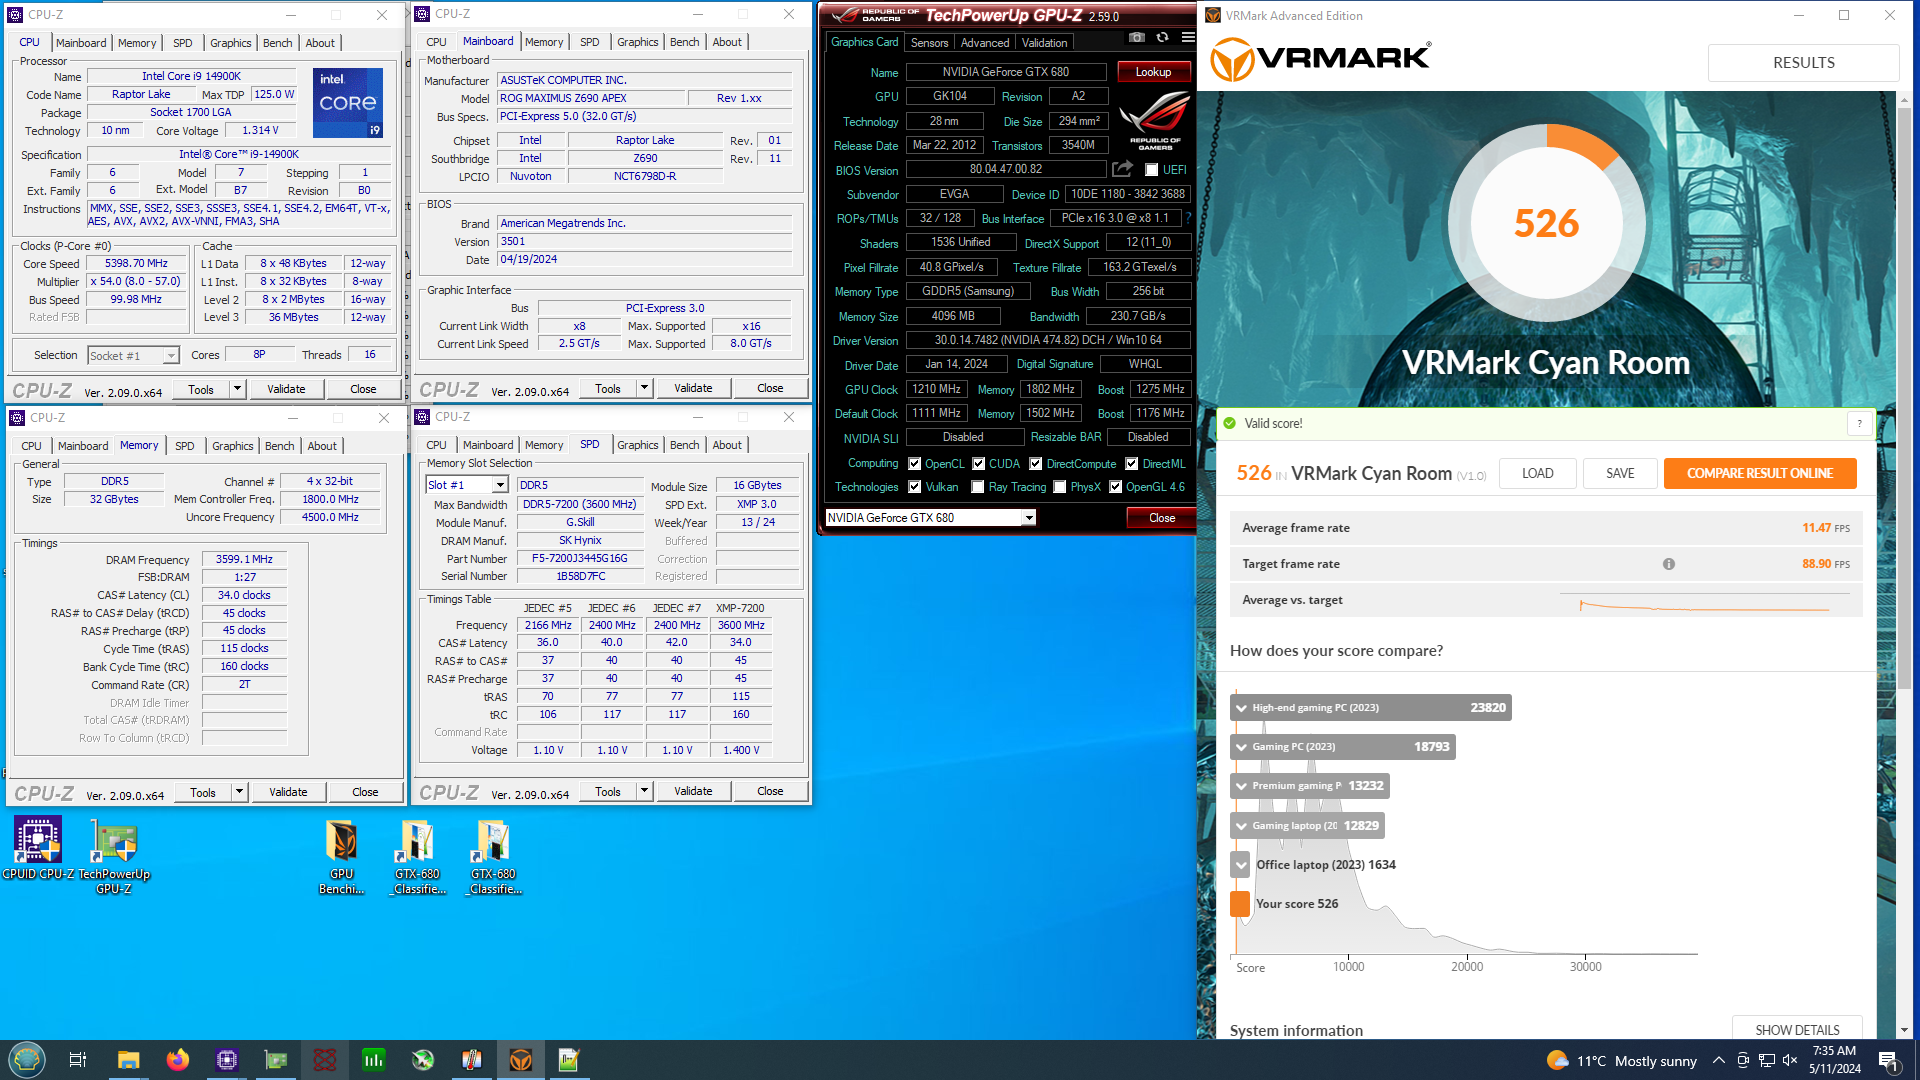This screenshot has width=1920, height=1080.
Task: Click the bus interface question mark in GPU-Z
Action: pos(1188,218)
